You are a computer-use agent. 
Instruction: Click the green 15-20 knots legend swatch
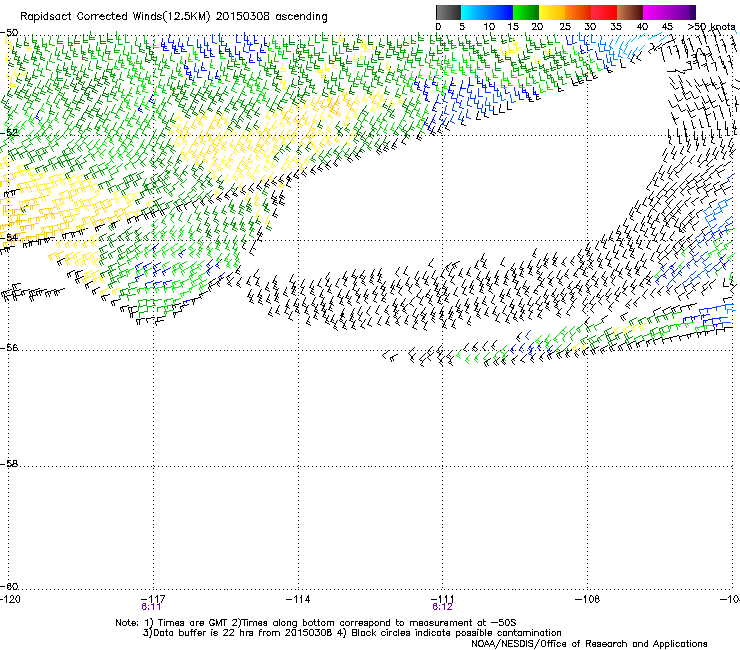(x=526, y=12)
